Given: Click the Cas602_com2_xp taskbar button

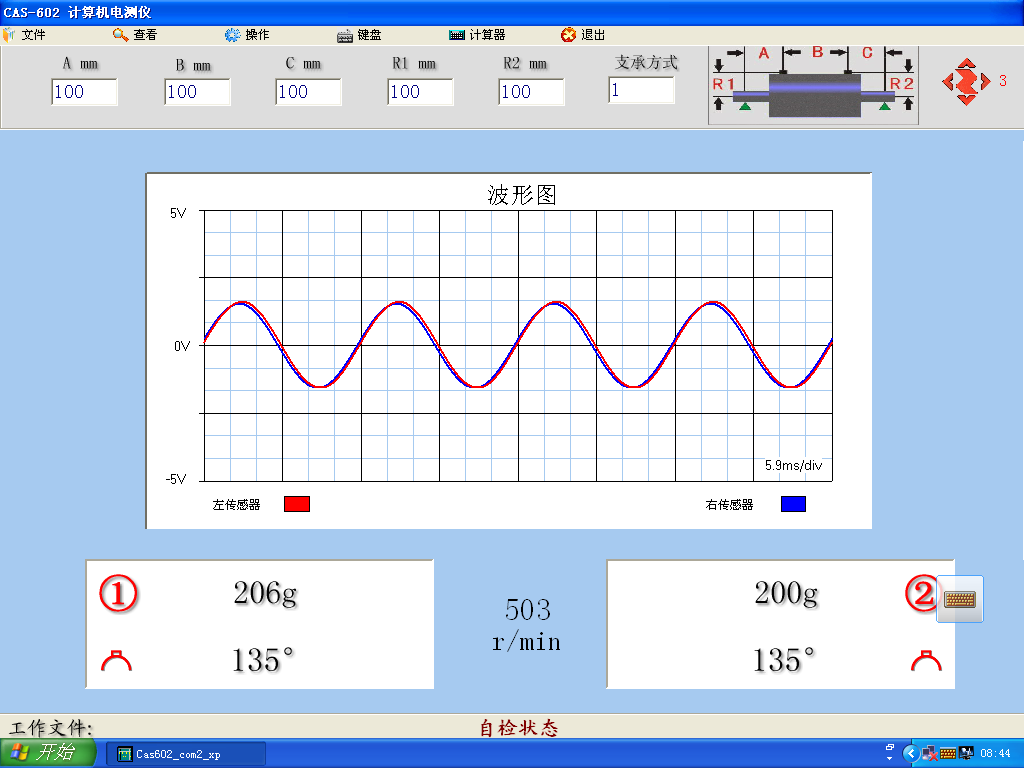Looking at the screenshot, I should [x=186, y=754].
